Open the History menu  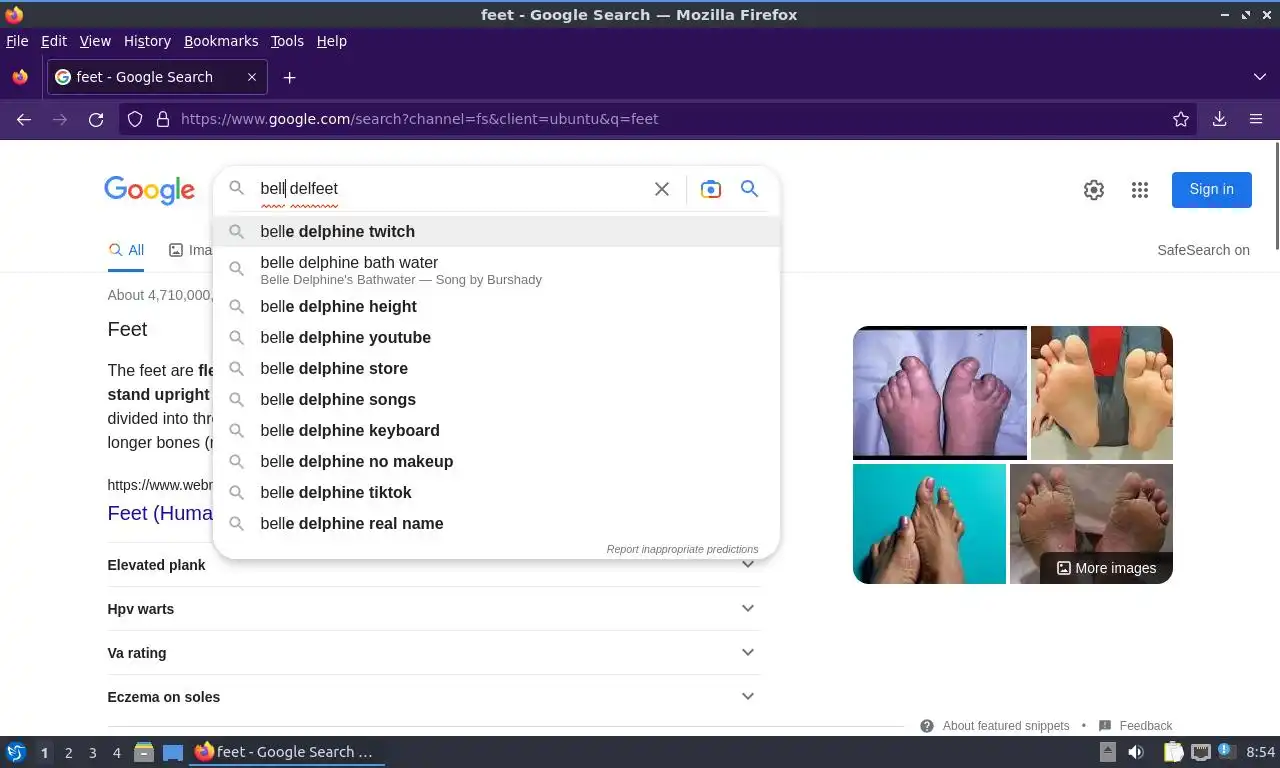coord(147,41)
